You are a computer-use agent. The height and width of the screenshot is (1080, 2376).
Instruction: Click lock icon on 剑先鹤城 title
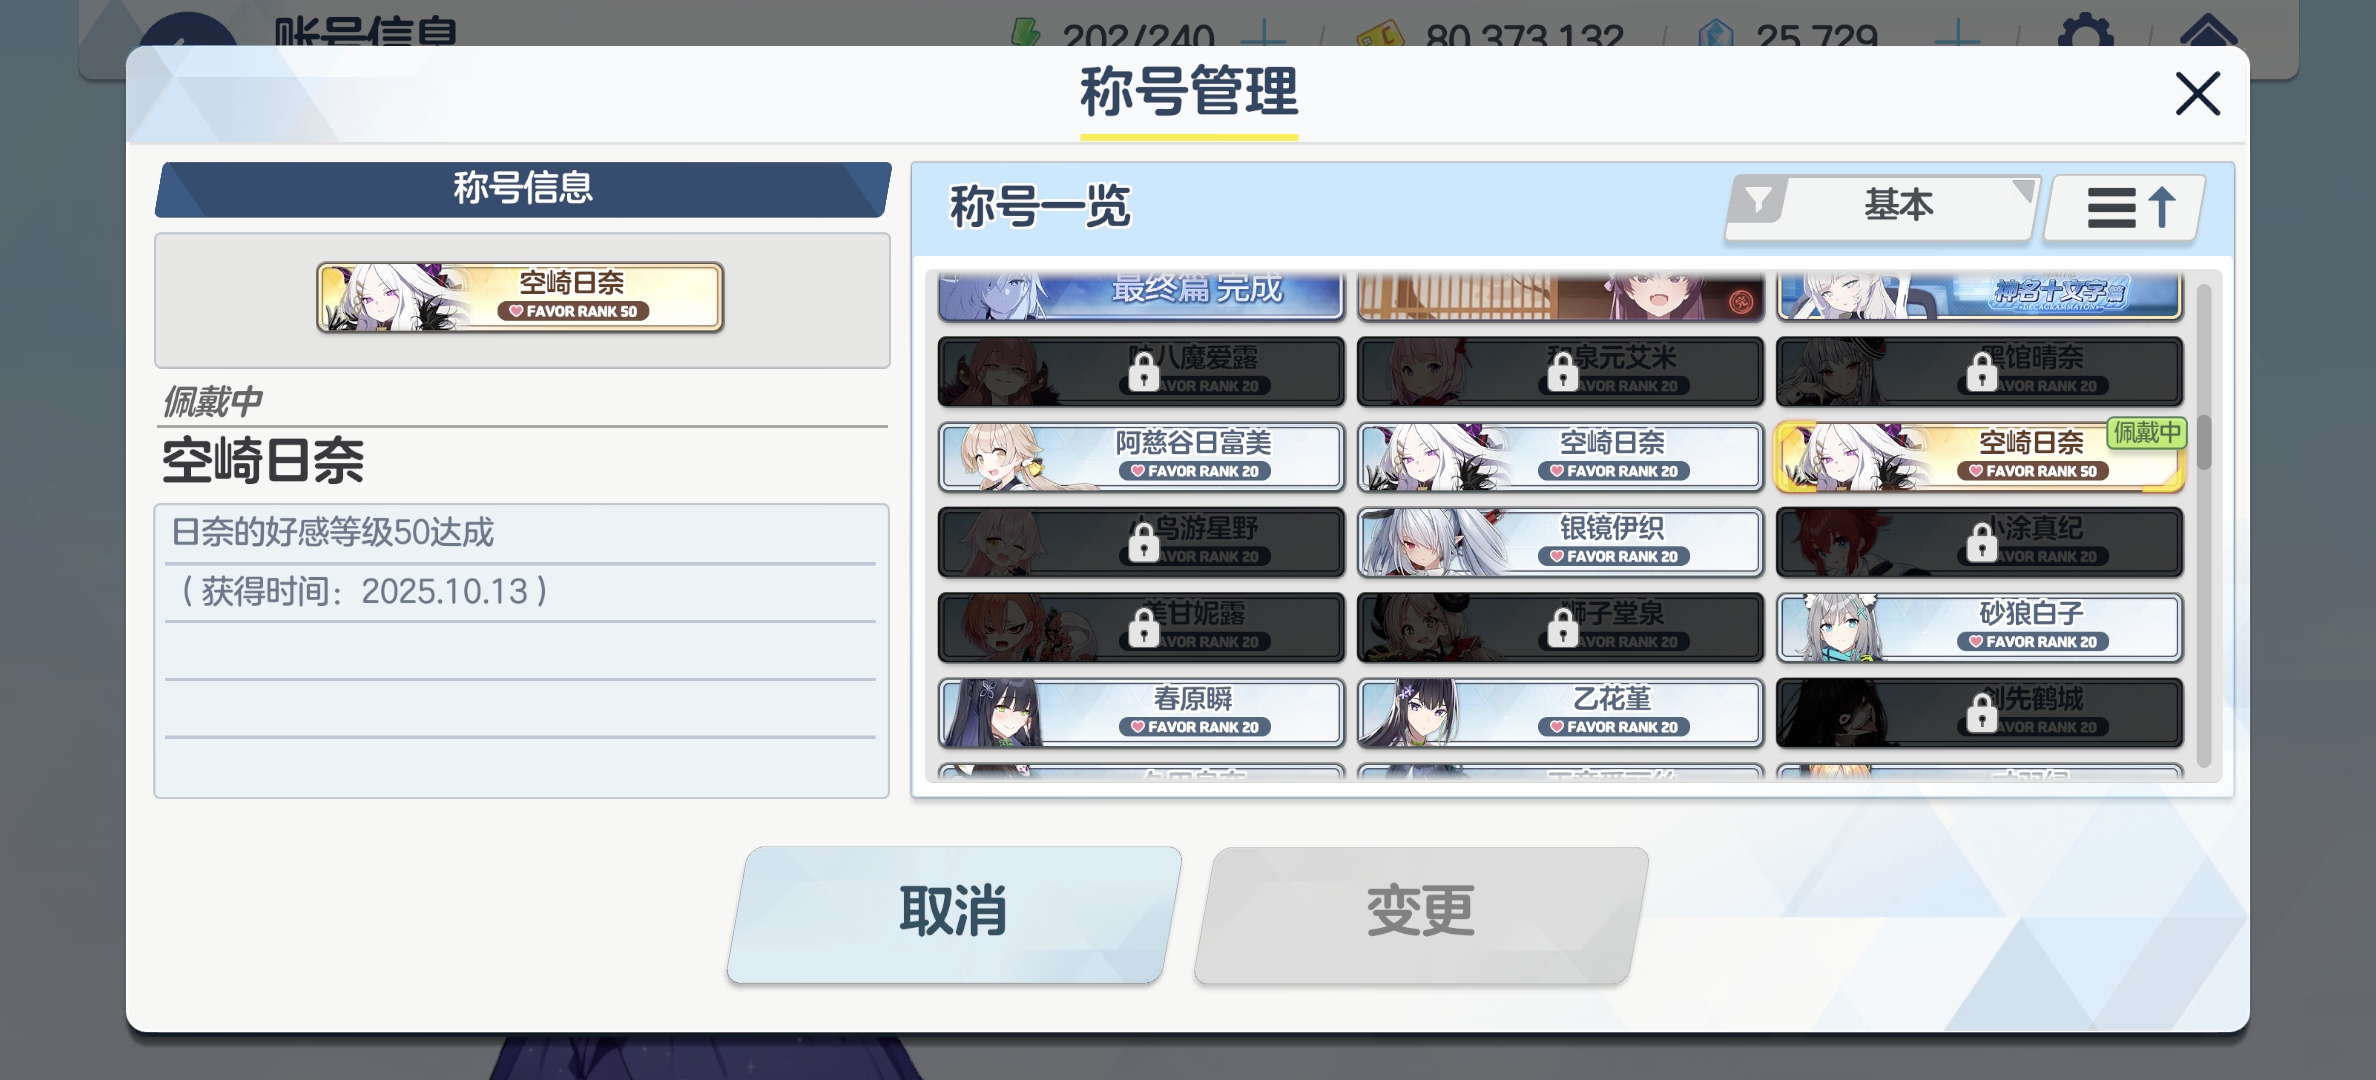click(1981, 715)
